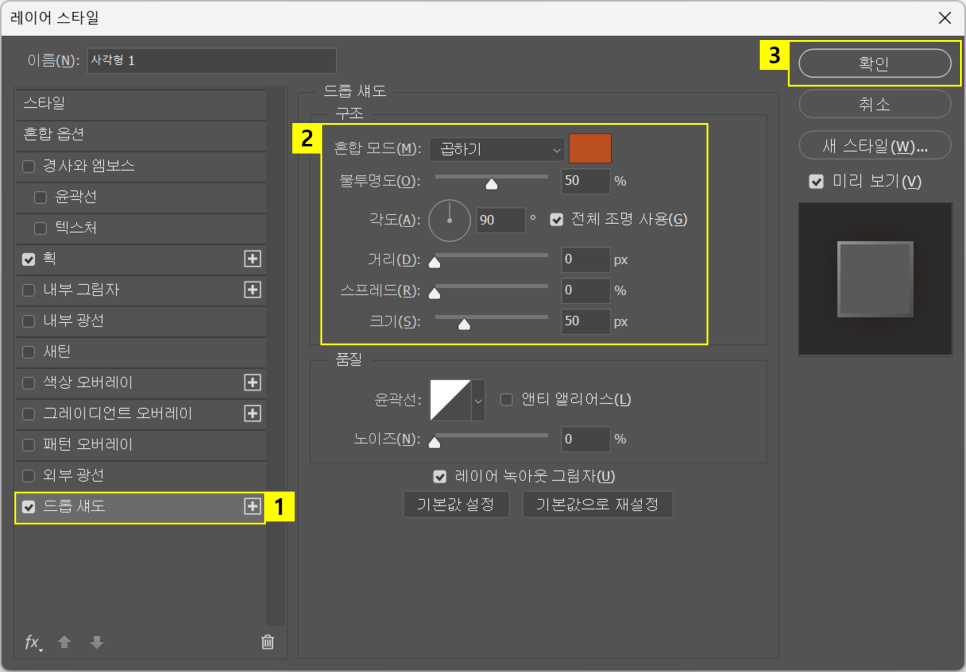
Task: Toggle the 미리 보기 checkbox
Action: coord(816,182)
